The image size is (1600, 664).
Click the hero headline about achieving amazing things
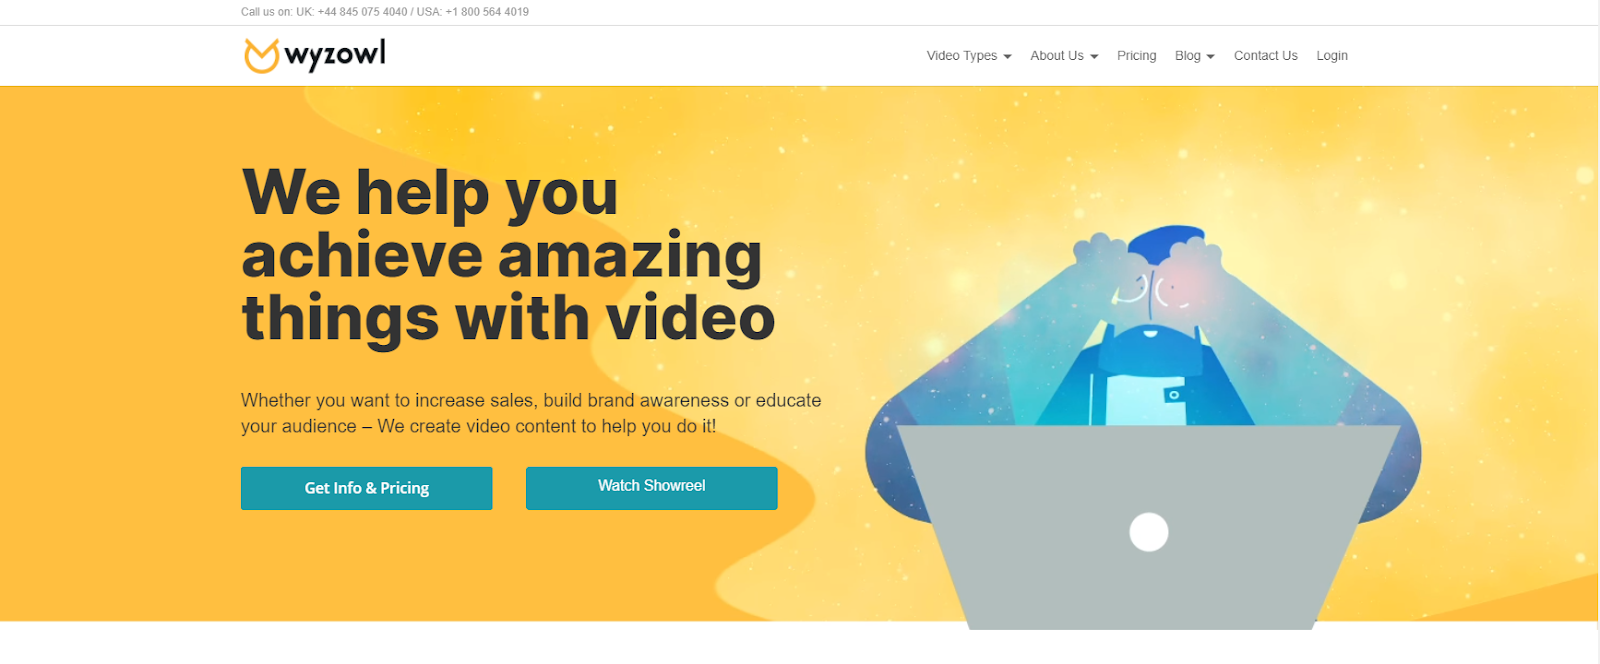(508, 255)
